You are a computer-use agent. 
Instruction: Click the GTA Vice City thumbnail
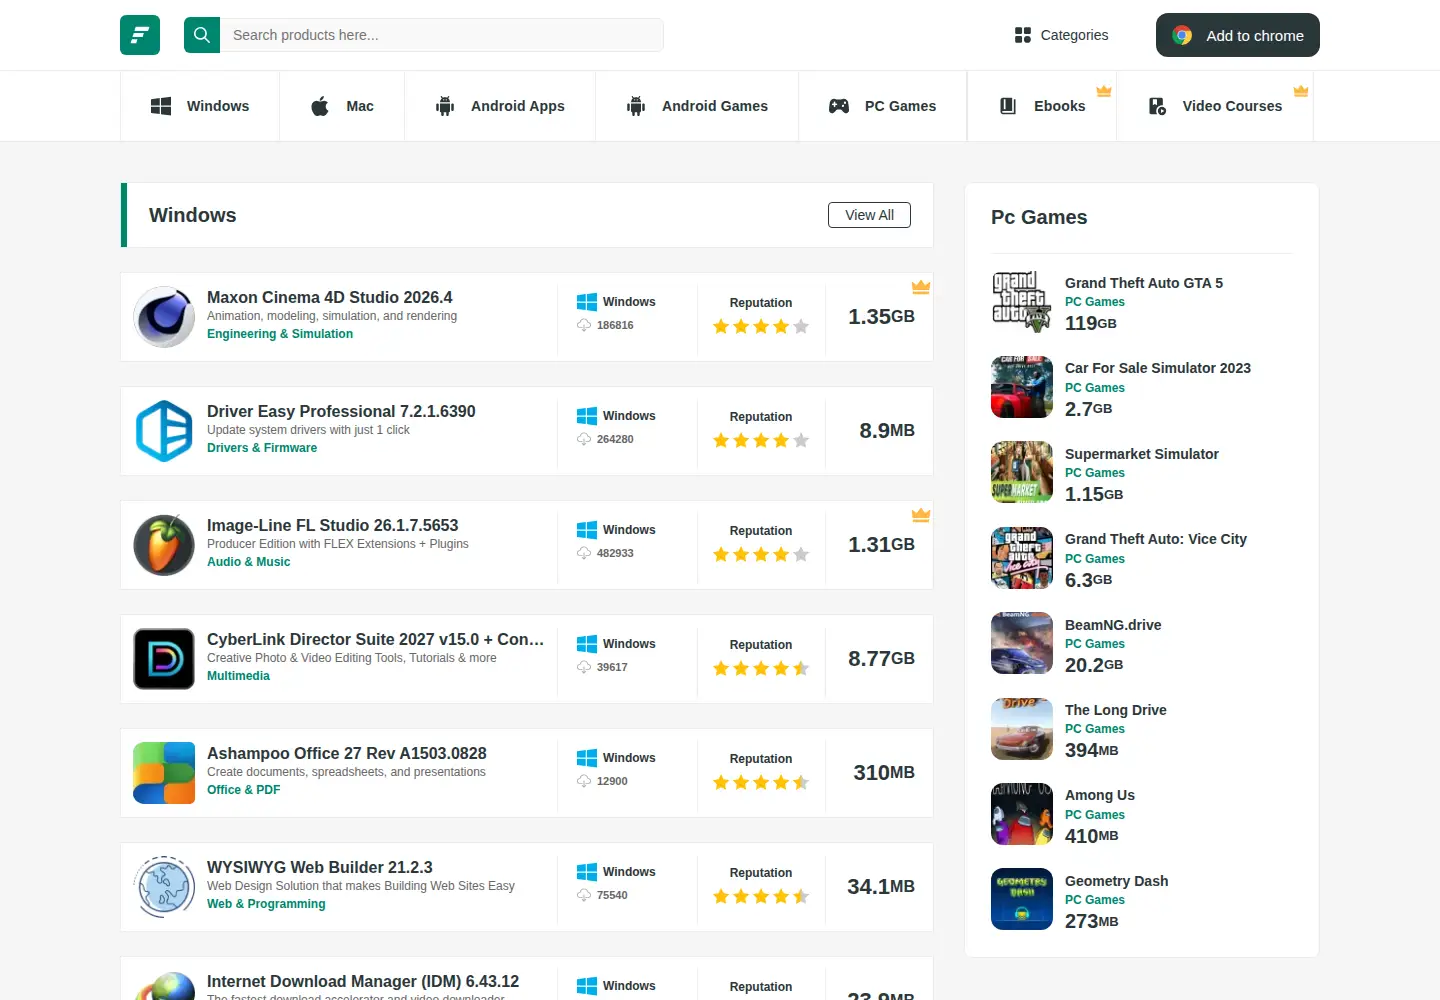[1022, 558]
